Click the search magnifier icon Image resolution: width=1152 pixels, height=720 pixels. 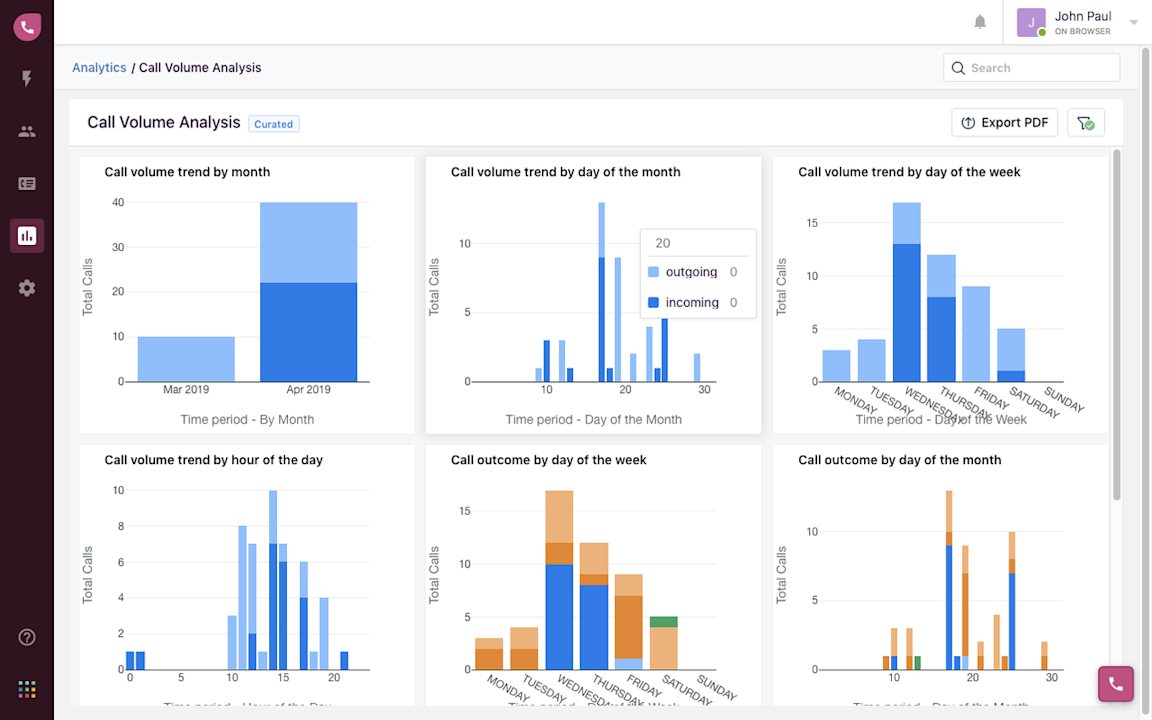point(958,68)
